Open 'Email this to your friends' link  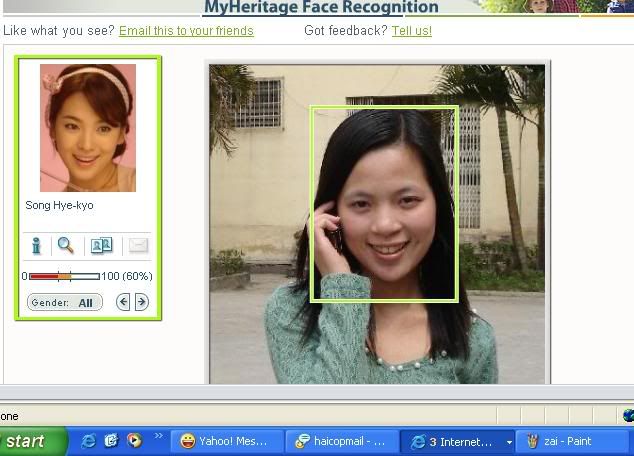[x=186, y=31]
